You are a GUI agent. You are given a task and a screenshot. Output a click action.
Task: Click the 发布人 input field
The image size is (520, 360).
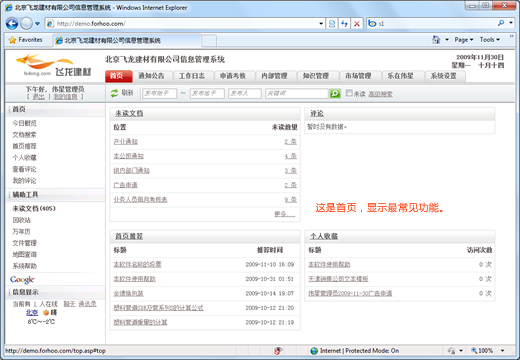245,93
